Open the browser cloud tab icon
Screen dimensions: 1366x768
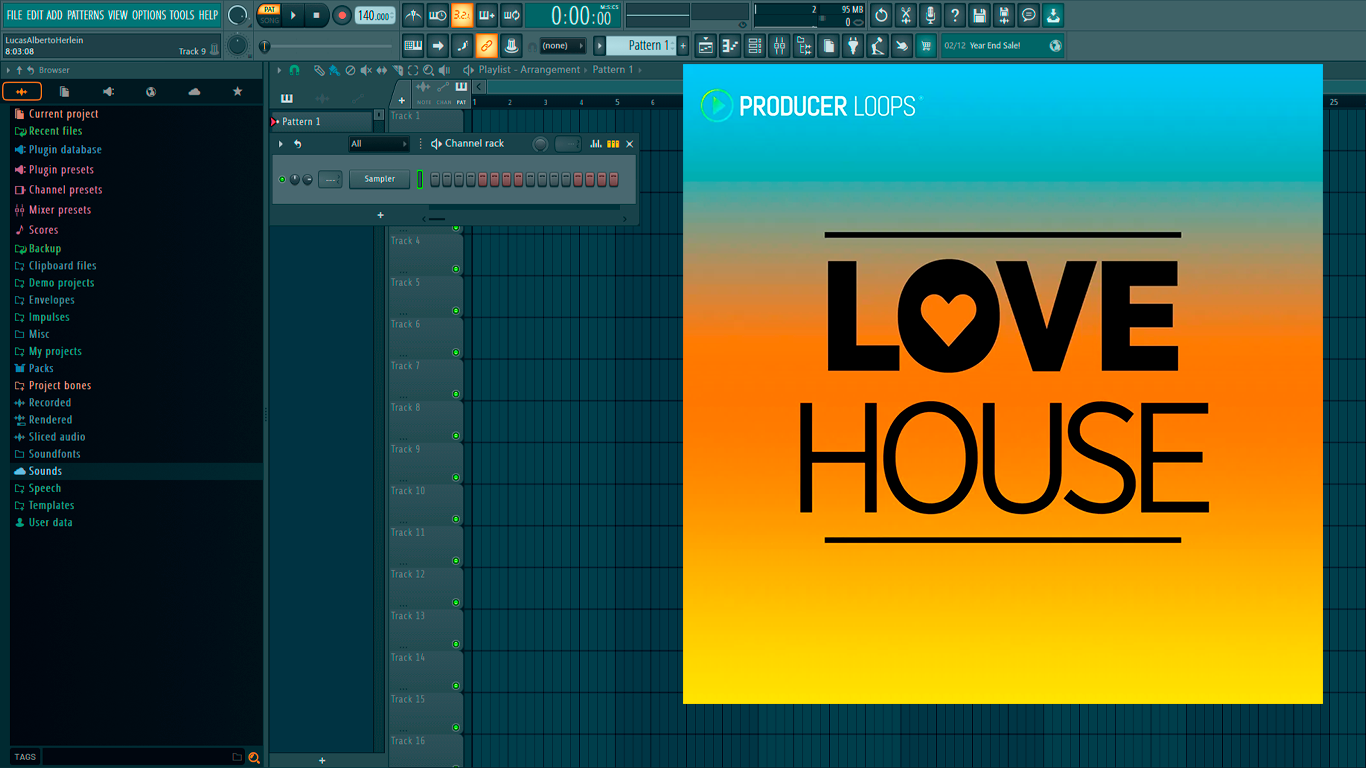(x=194, y=91)
